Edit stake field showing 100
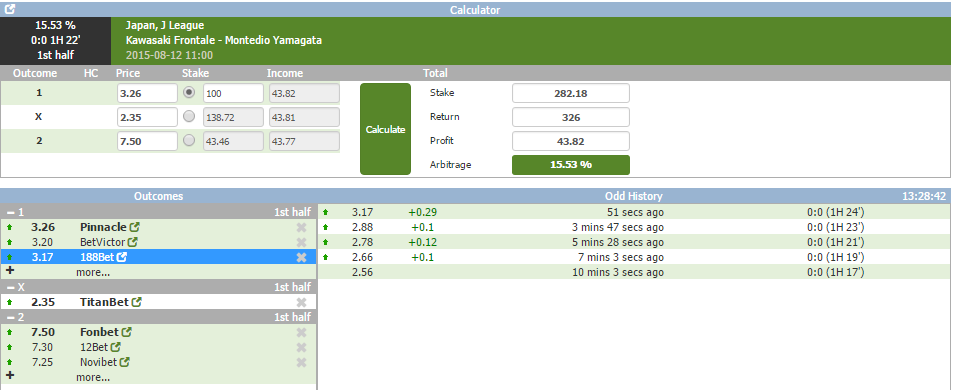The height and width of the screenshot is (390, 955). pos(233,93)
